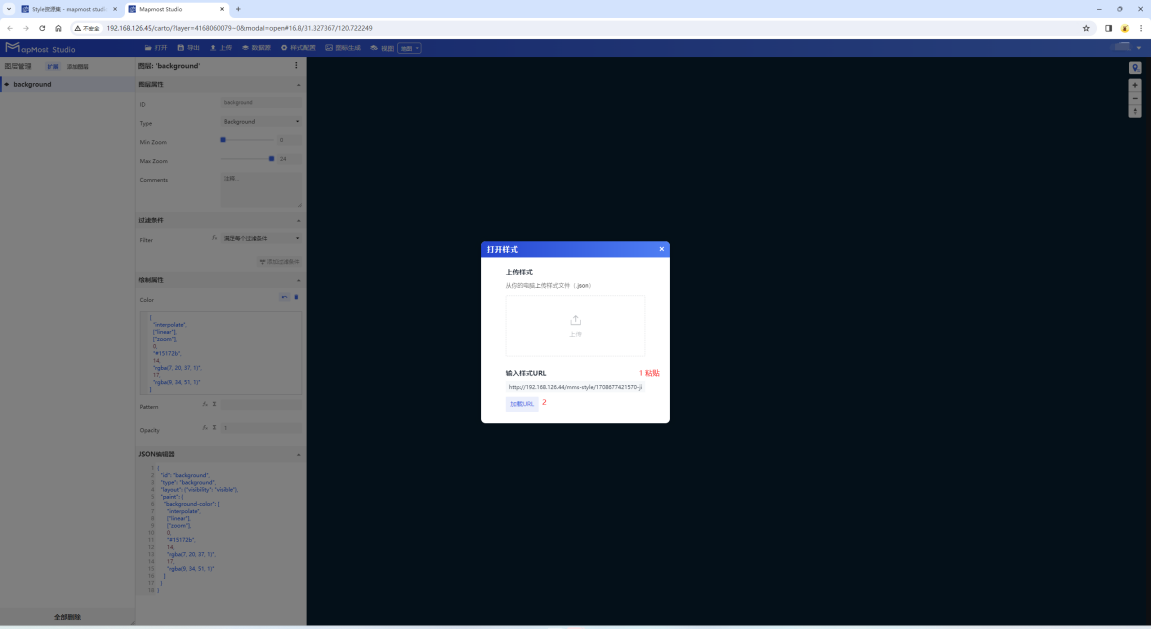Open the browser three-dot menu
Image resolution: width=1151 pixels, height=629 pixels.
tap(1141, 29)
